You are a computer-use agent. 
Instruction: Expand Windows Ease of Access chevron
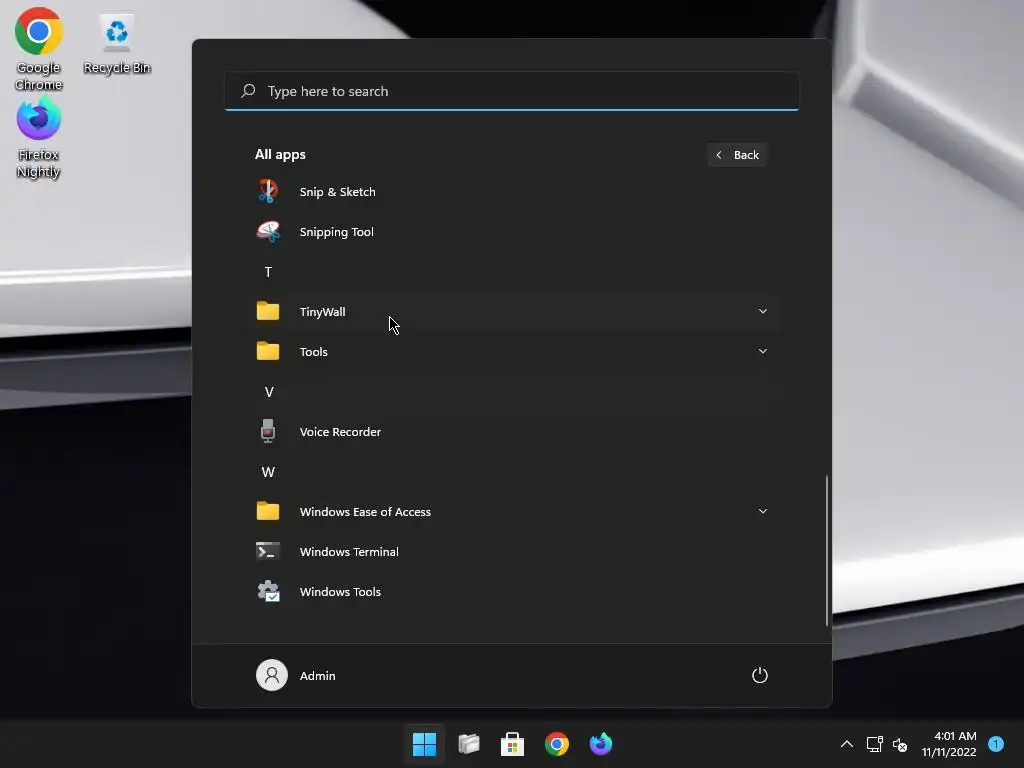[x=763, y=511]
